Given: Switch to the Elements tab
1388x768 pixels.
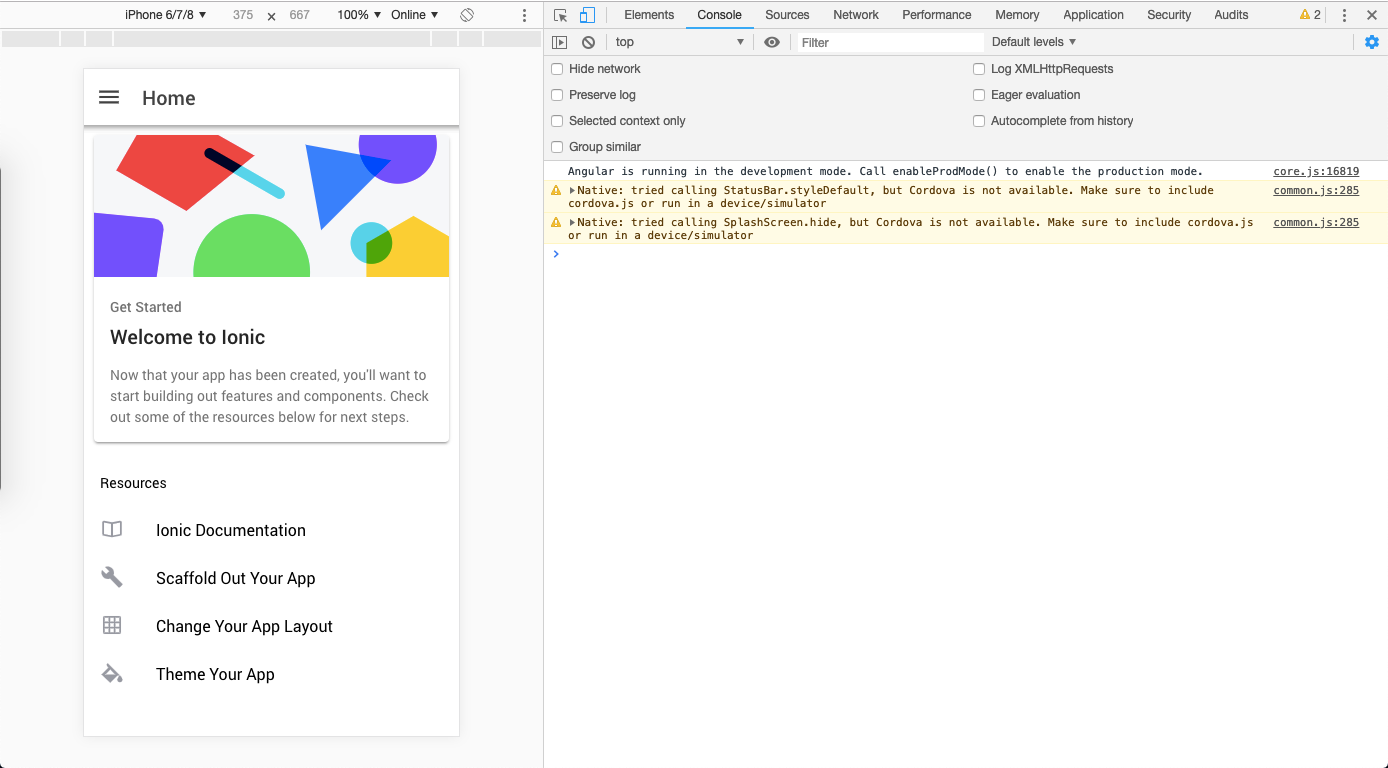Looking at the screenshot, I should tap(649, 15).
